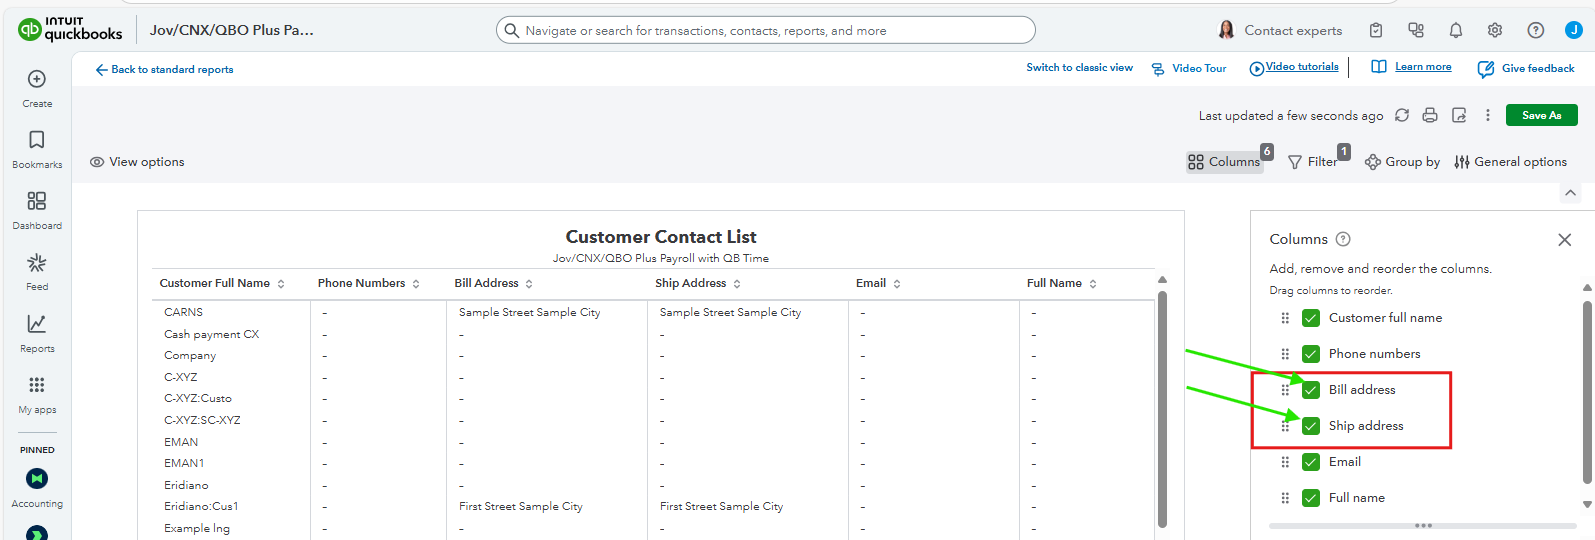Click the report table vertical scrollbar

[x=1162, y=400]
